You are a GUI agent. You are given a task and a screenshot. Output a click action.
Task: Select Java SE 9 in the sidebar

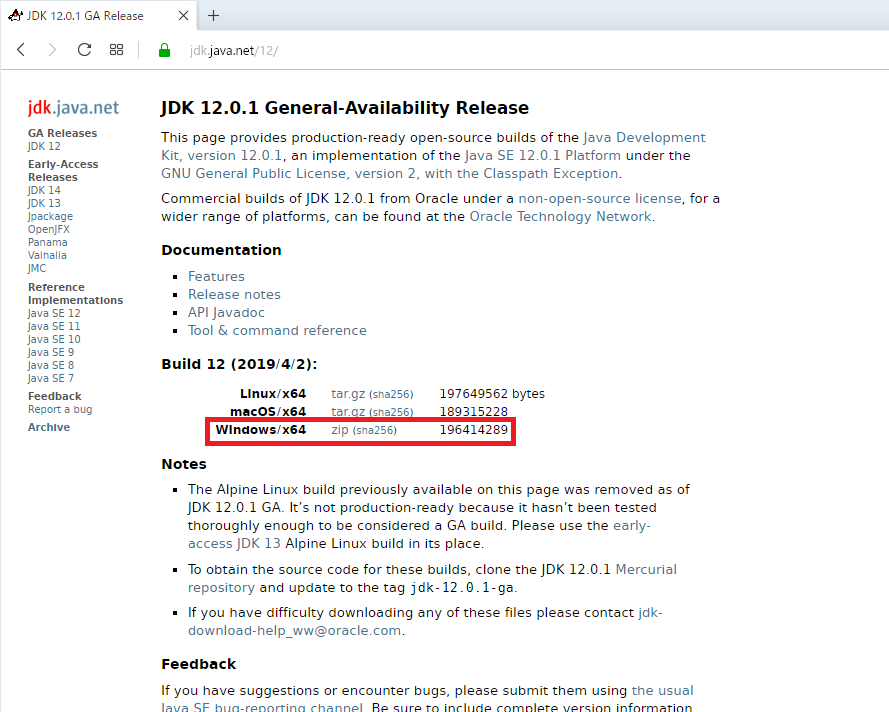pyautogui.click(x=50, y=352)
